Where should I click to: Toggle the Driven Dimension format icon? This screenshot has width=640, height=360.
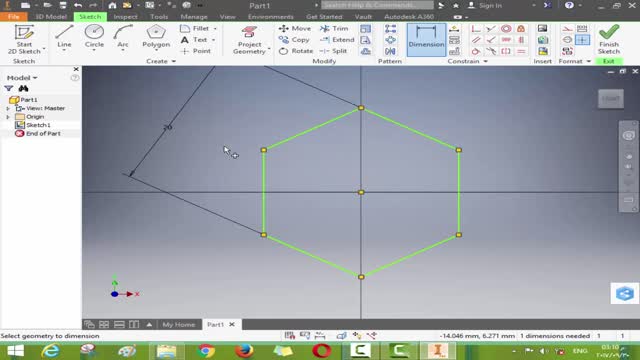(x=582, y=29)
